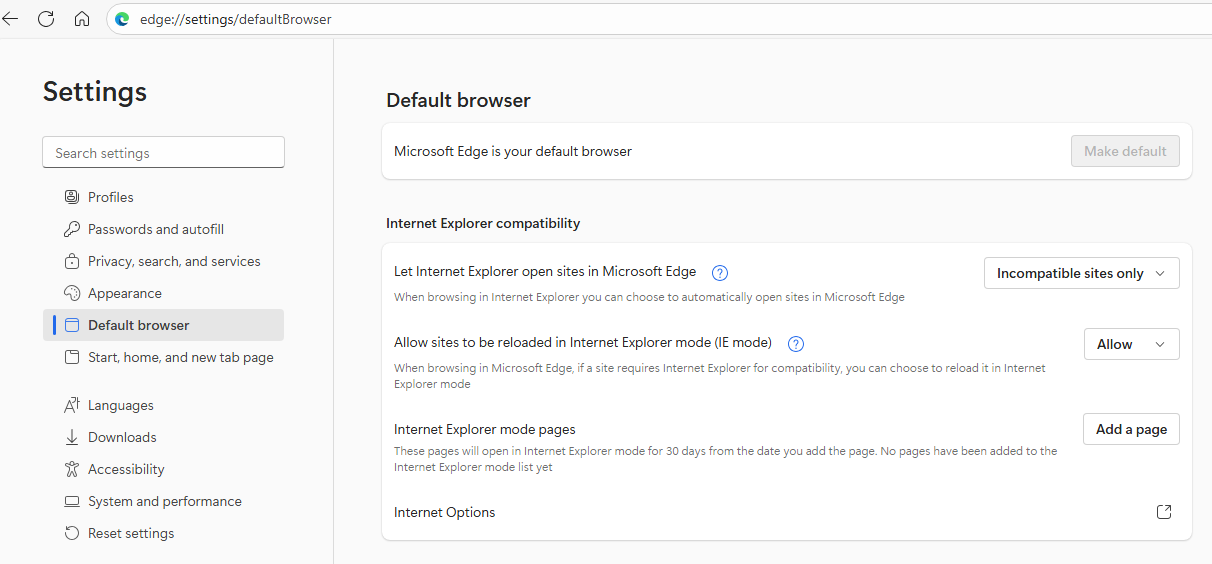Go to System and performance
This screenshot has height=564, width=1212.
coord(164,501)
